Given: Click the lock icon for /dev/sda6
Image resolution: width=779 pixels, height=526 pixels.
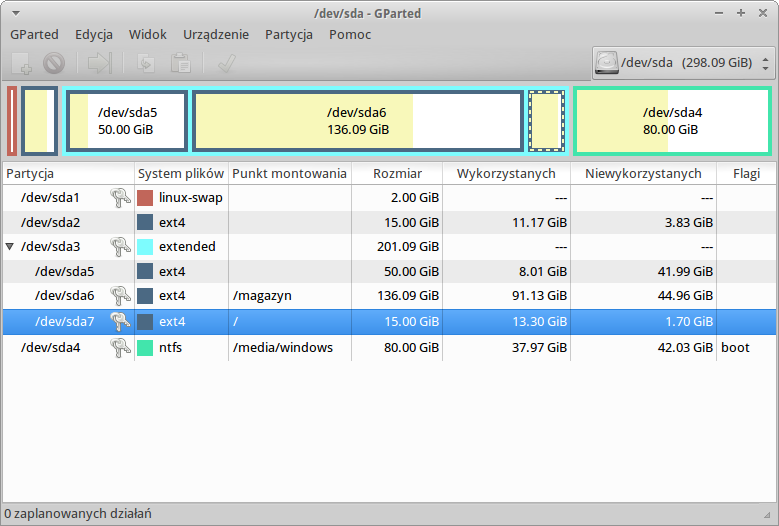Looking at the screenshot, I should coord(120,296).
